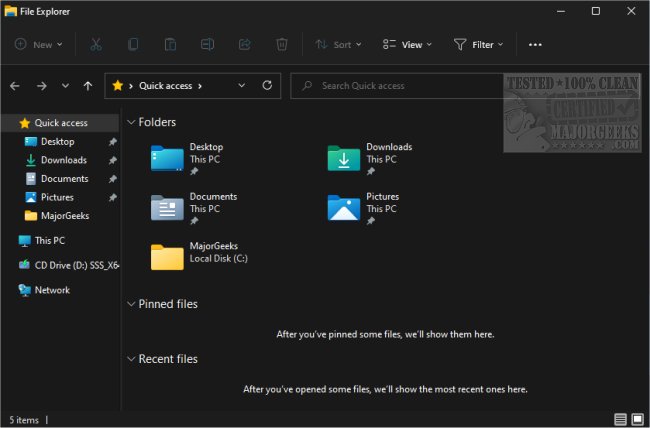
Task: Open the Sort dropdown menu
Action: (x=338, y=44)
